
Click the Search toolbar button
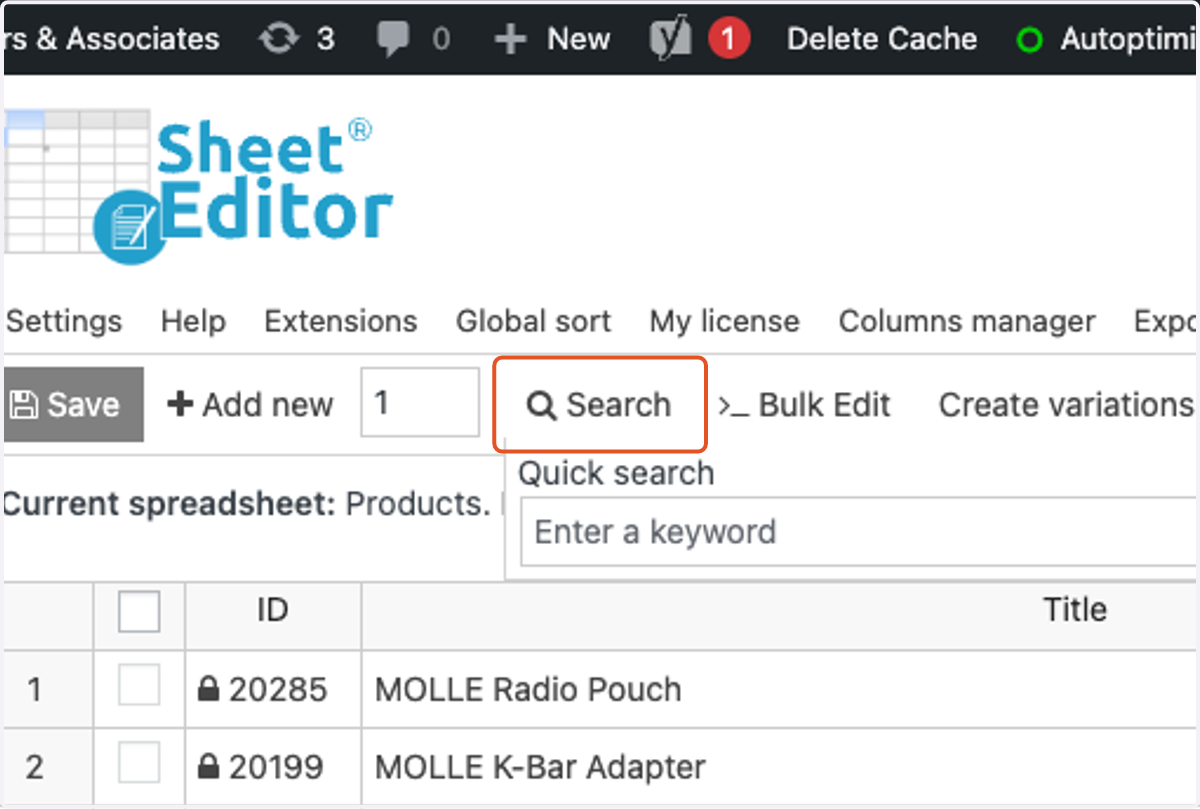600,404
